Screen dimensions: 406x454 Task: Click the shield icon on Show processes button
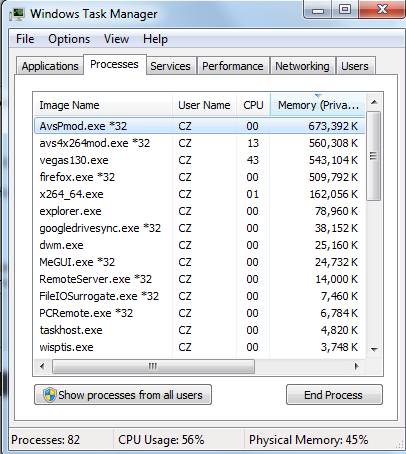(49, 395)
